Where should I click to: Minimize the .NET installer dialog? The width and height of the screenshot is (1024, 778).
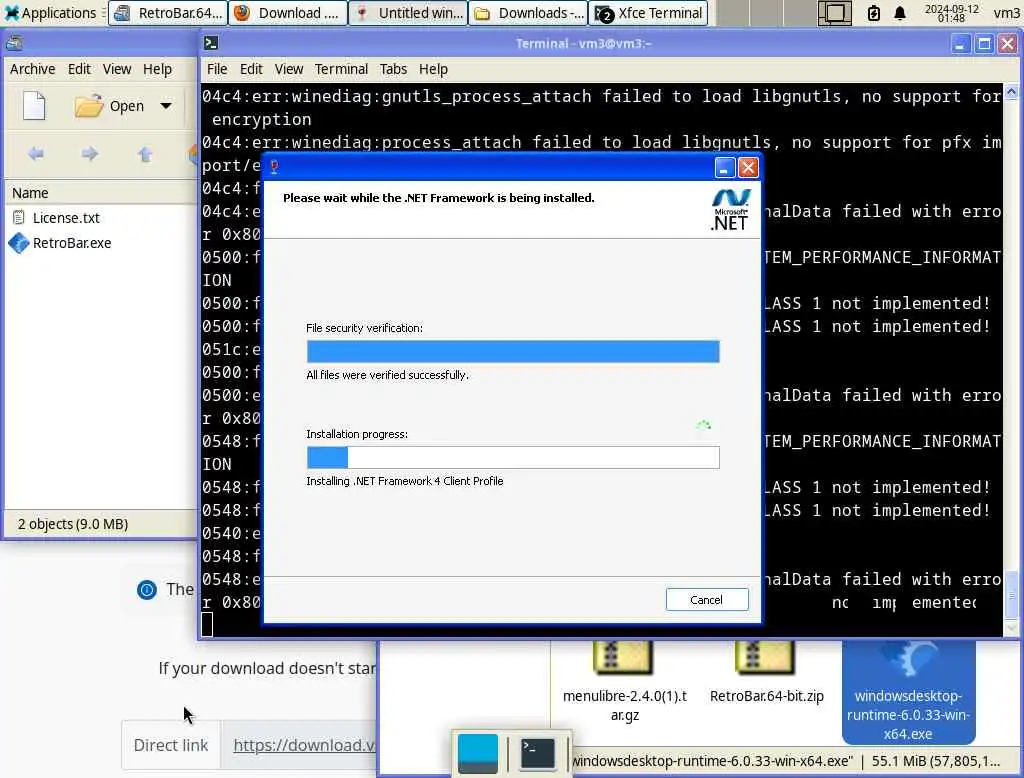click(x=725, y=168)
